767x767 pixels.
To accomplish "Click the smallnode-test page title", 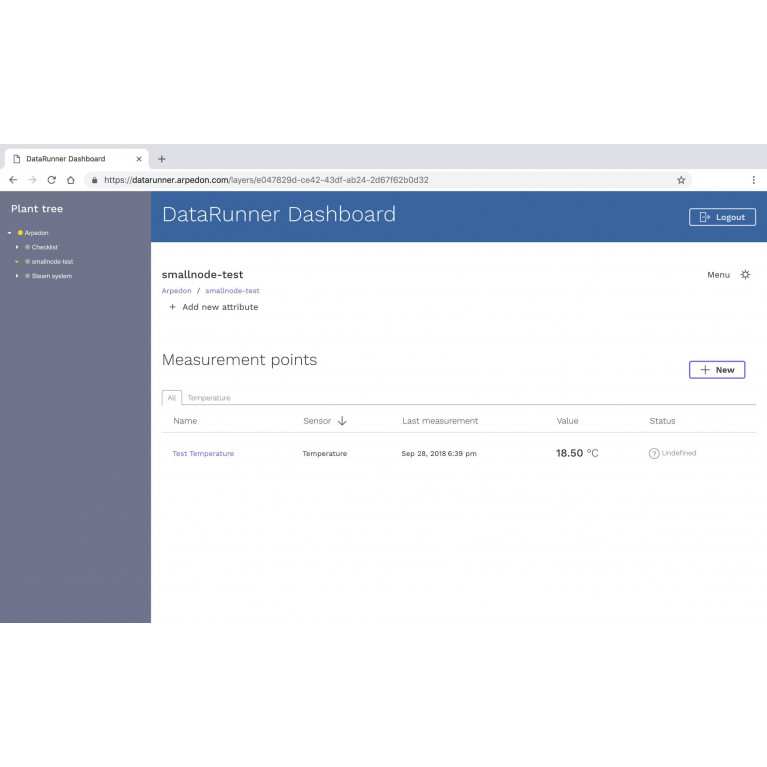I will [203, 274].
